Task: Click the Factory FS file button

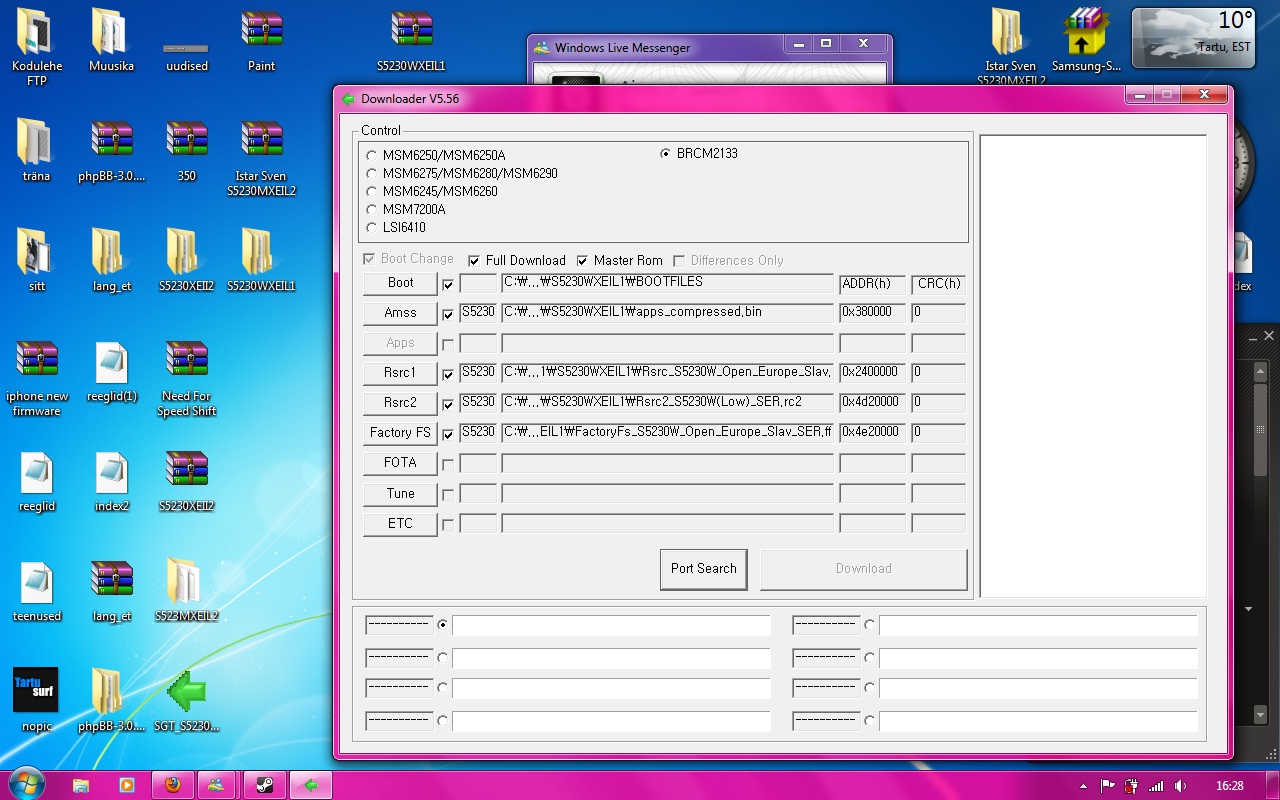Action: coord(400,433)
